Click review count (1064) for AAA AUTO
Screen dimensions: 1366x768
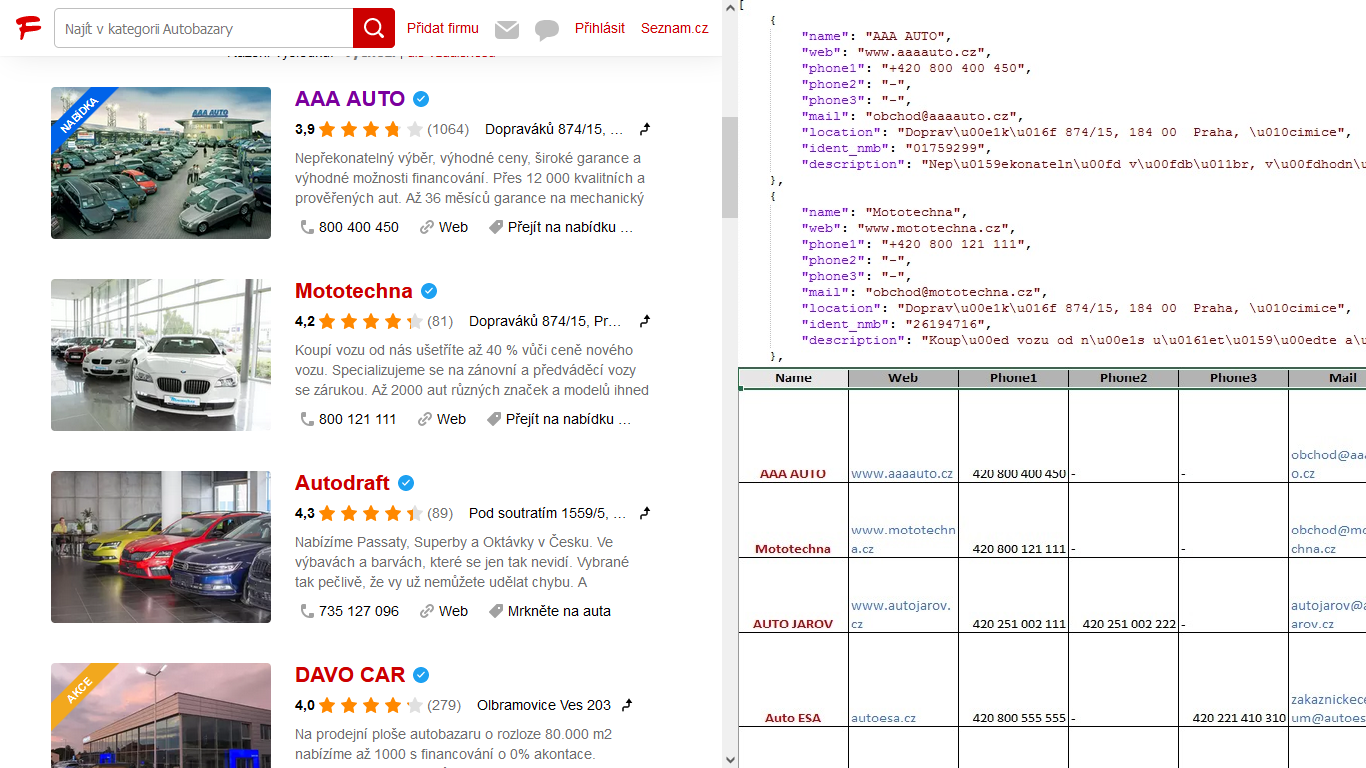click(x=448, y=129)
